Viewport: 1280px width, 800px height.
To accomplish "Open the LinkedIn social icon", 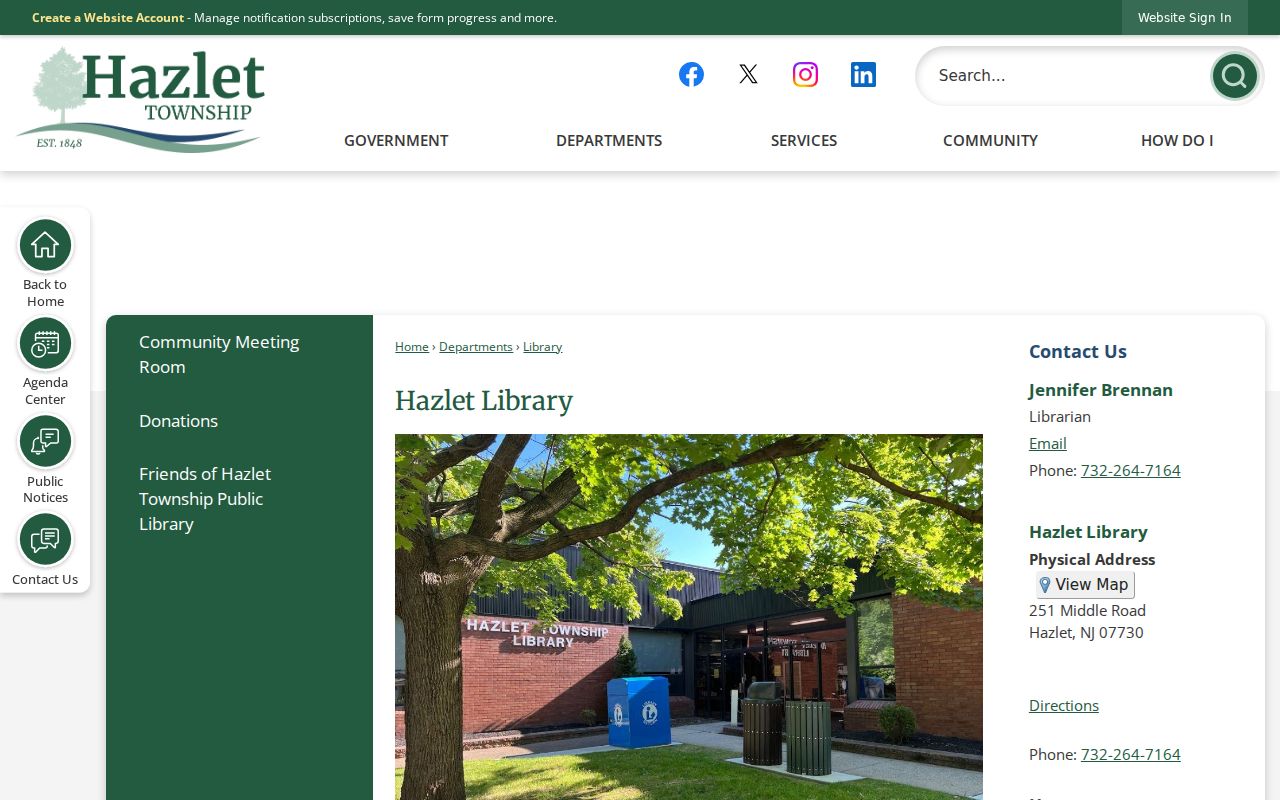I will [x=863, y=75].
